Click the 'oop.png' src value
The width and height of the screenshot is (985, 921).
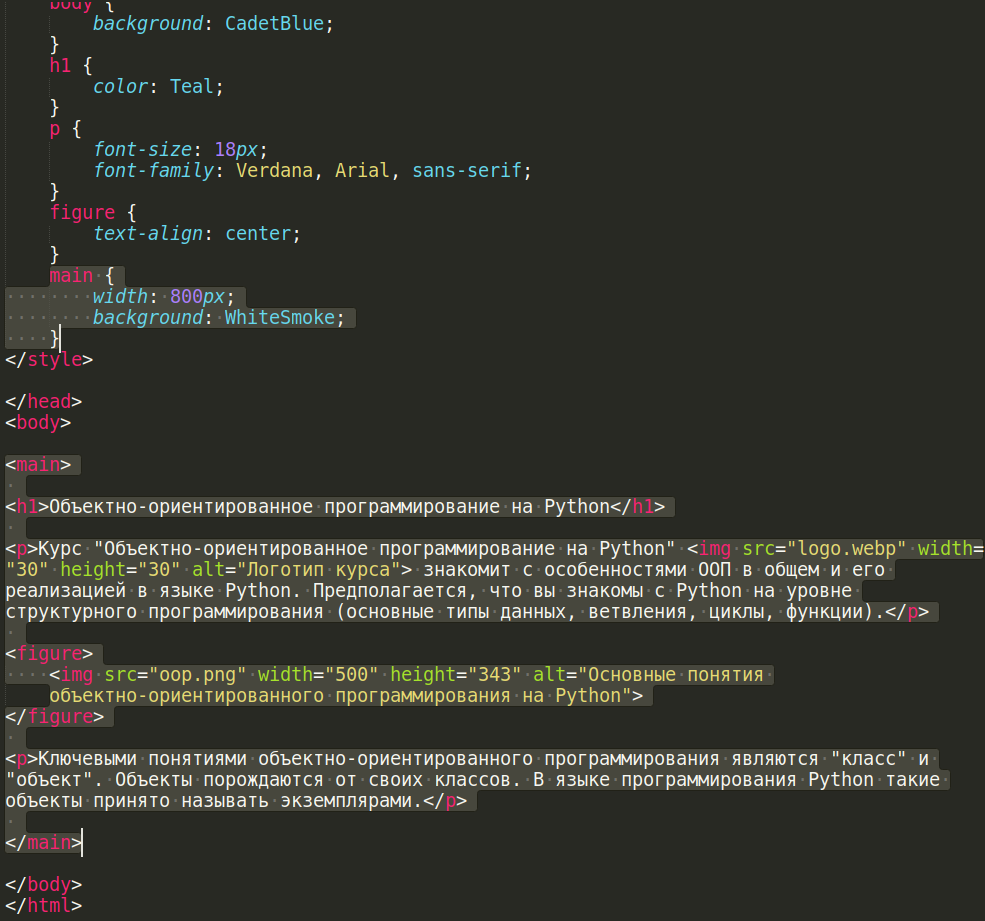click(x=198, y=675)
